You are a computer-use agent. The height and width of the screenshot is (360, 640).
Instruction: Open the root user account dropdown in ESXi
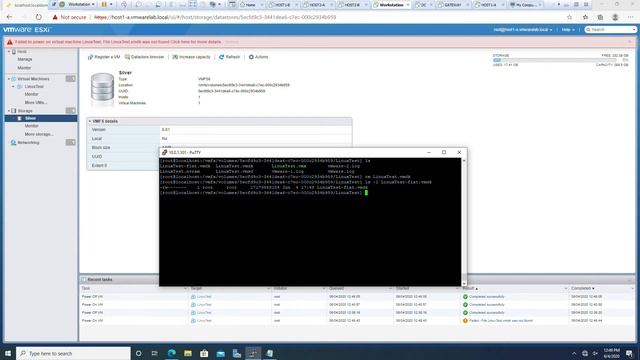(x=522, y=30)
